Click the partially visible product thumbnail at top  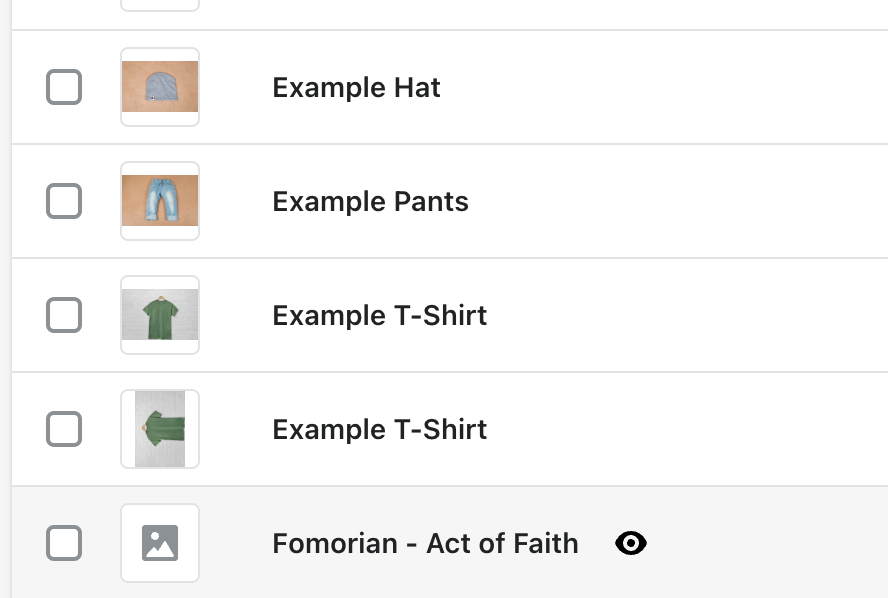click(159, 5)
